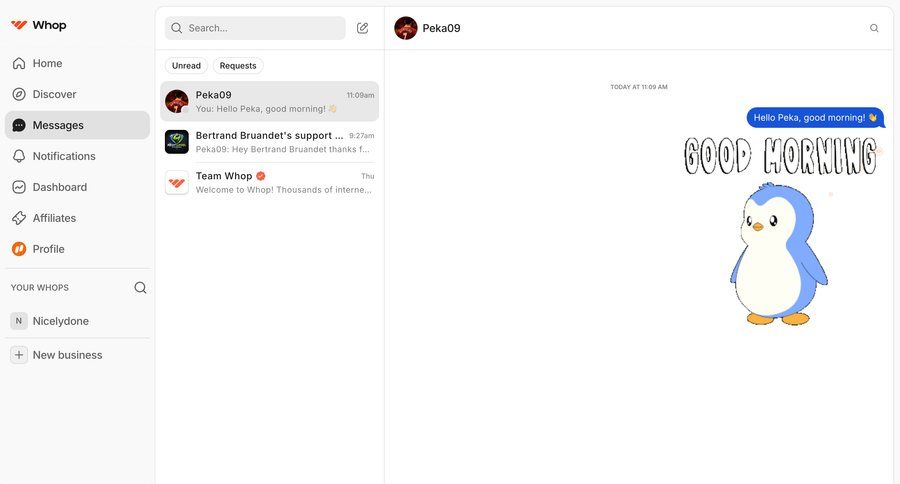Click the Whop logo icon
This screenshot has width=900, height=484.
click(x=19, y=25)
